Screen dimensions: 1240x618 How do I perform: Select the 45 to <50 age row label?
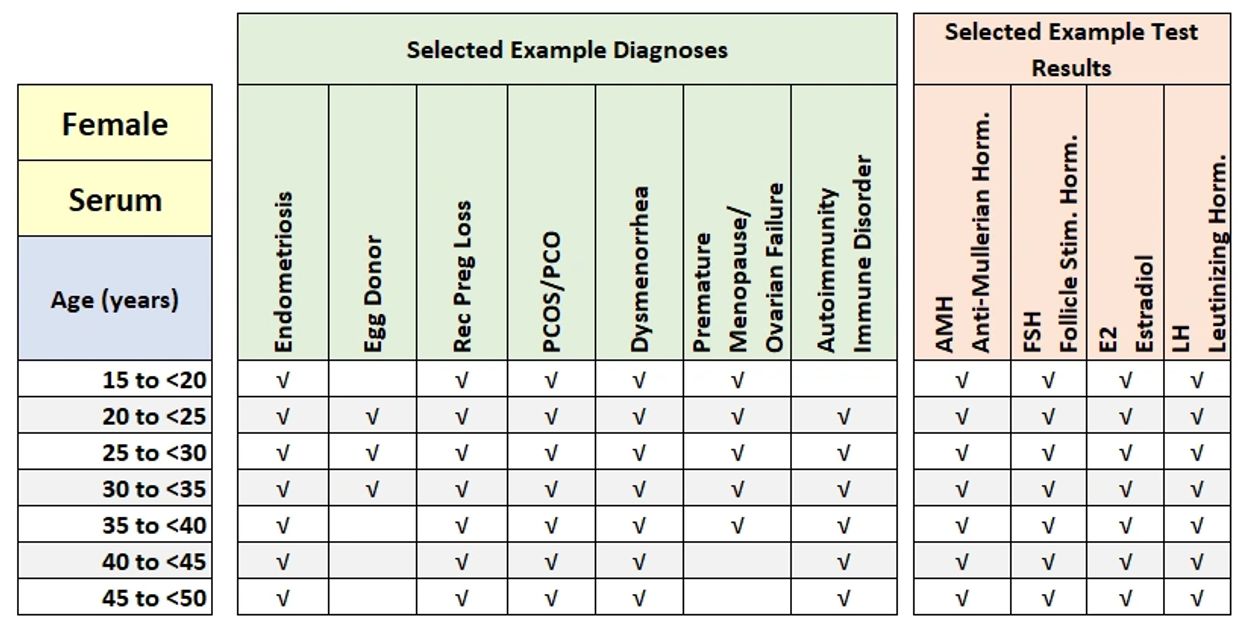pyautogui.click(x=154, y=598)
